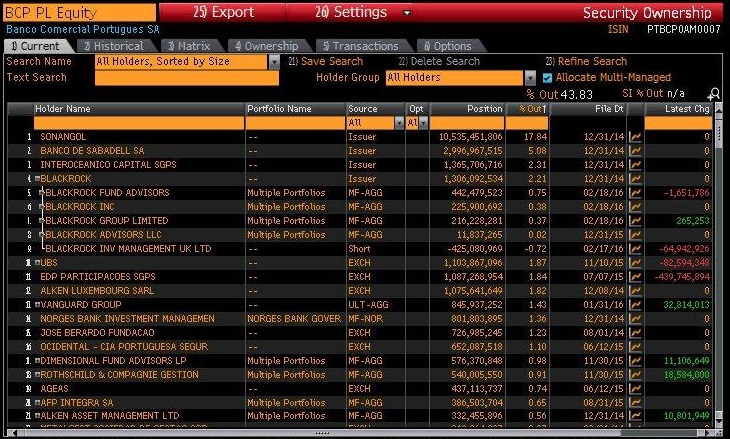Viewport: 730px width, 439px height.
Task: Sort by the File Dt column header
Action: pyautogui.click(x=588, y=109)
